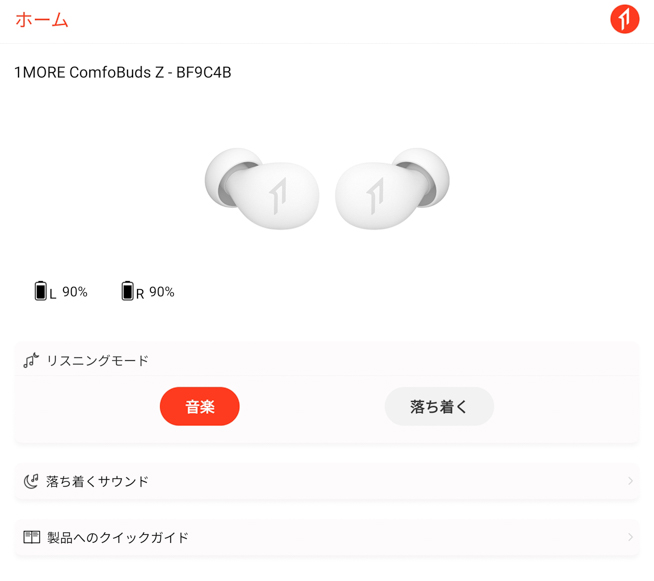The image size is (654, 581).
Task: Go to the ホーム tab title
Action: point(42,20)
